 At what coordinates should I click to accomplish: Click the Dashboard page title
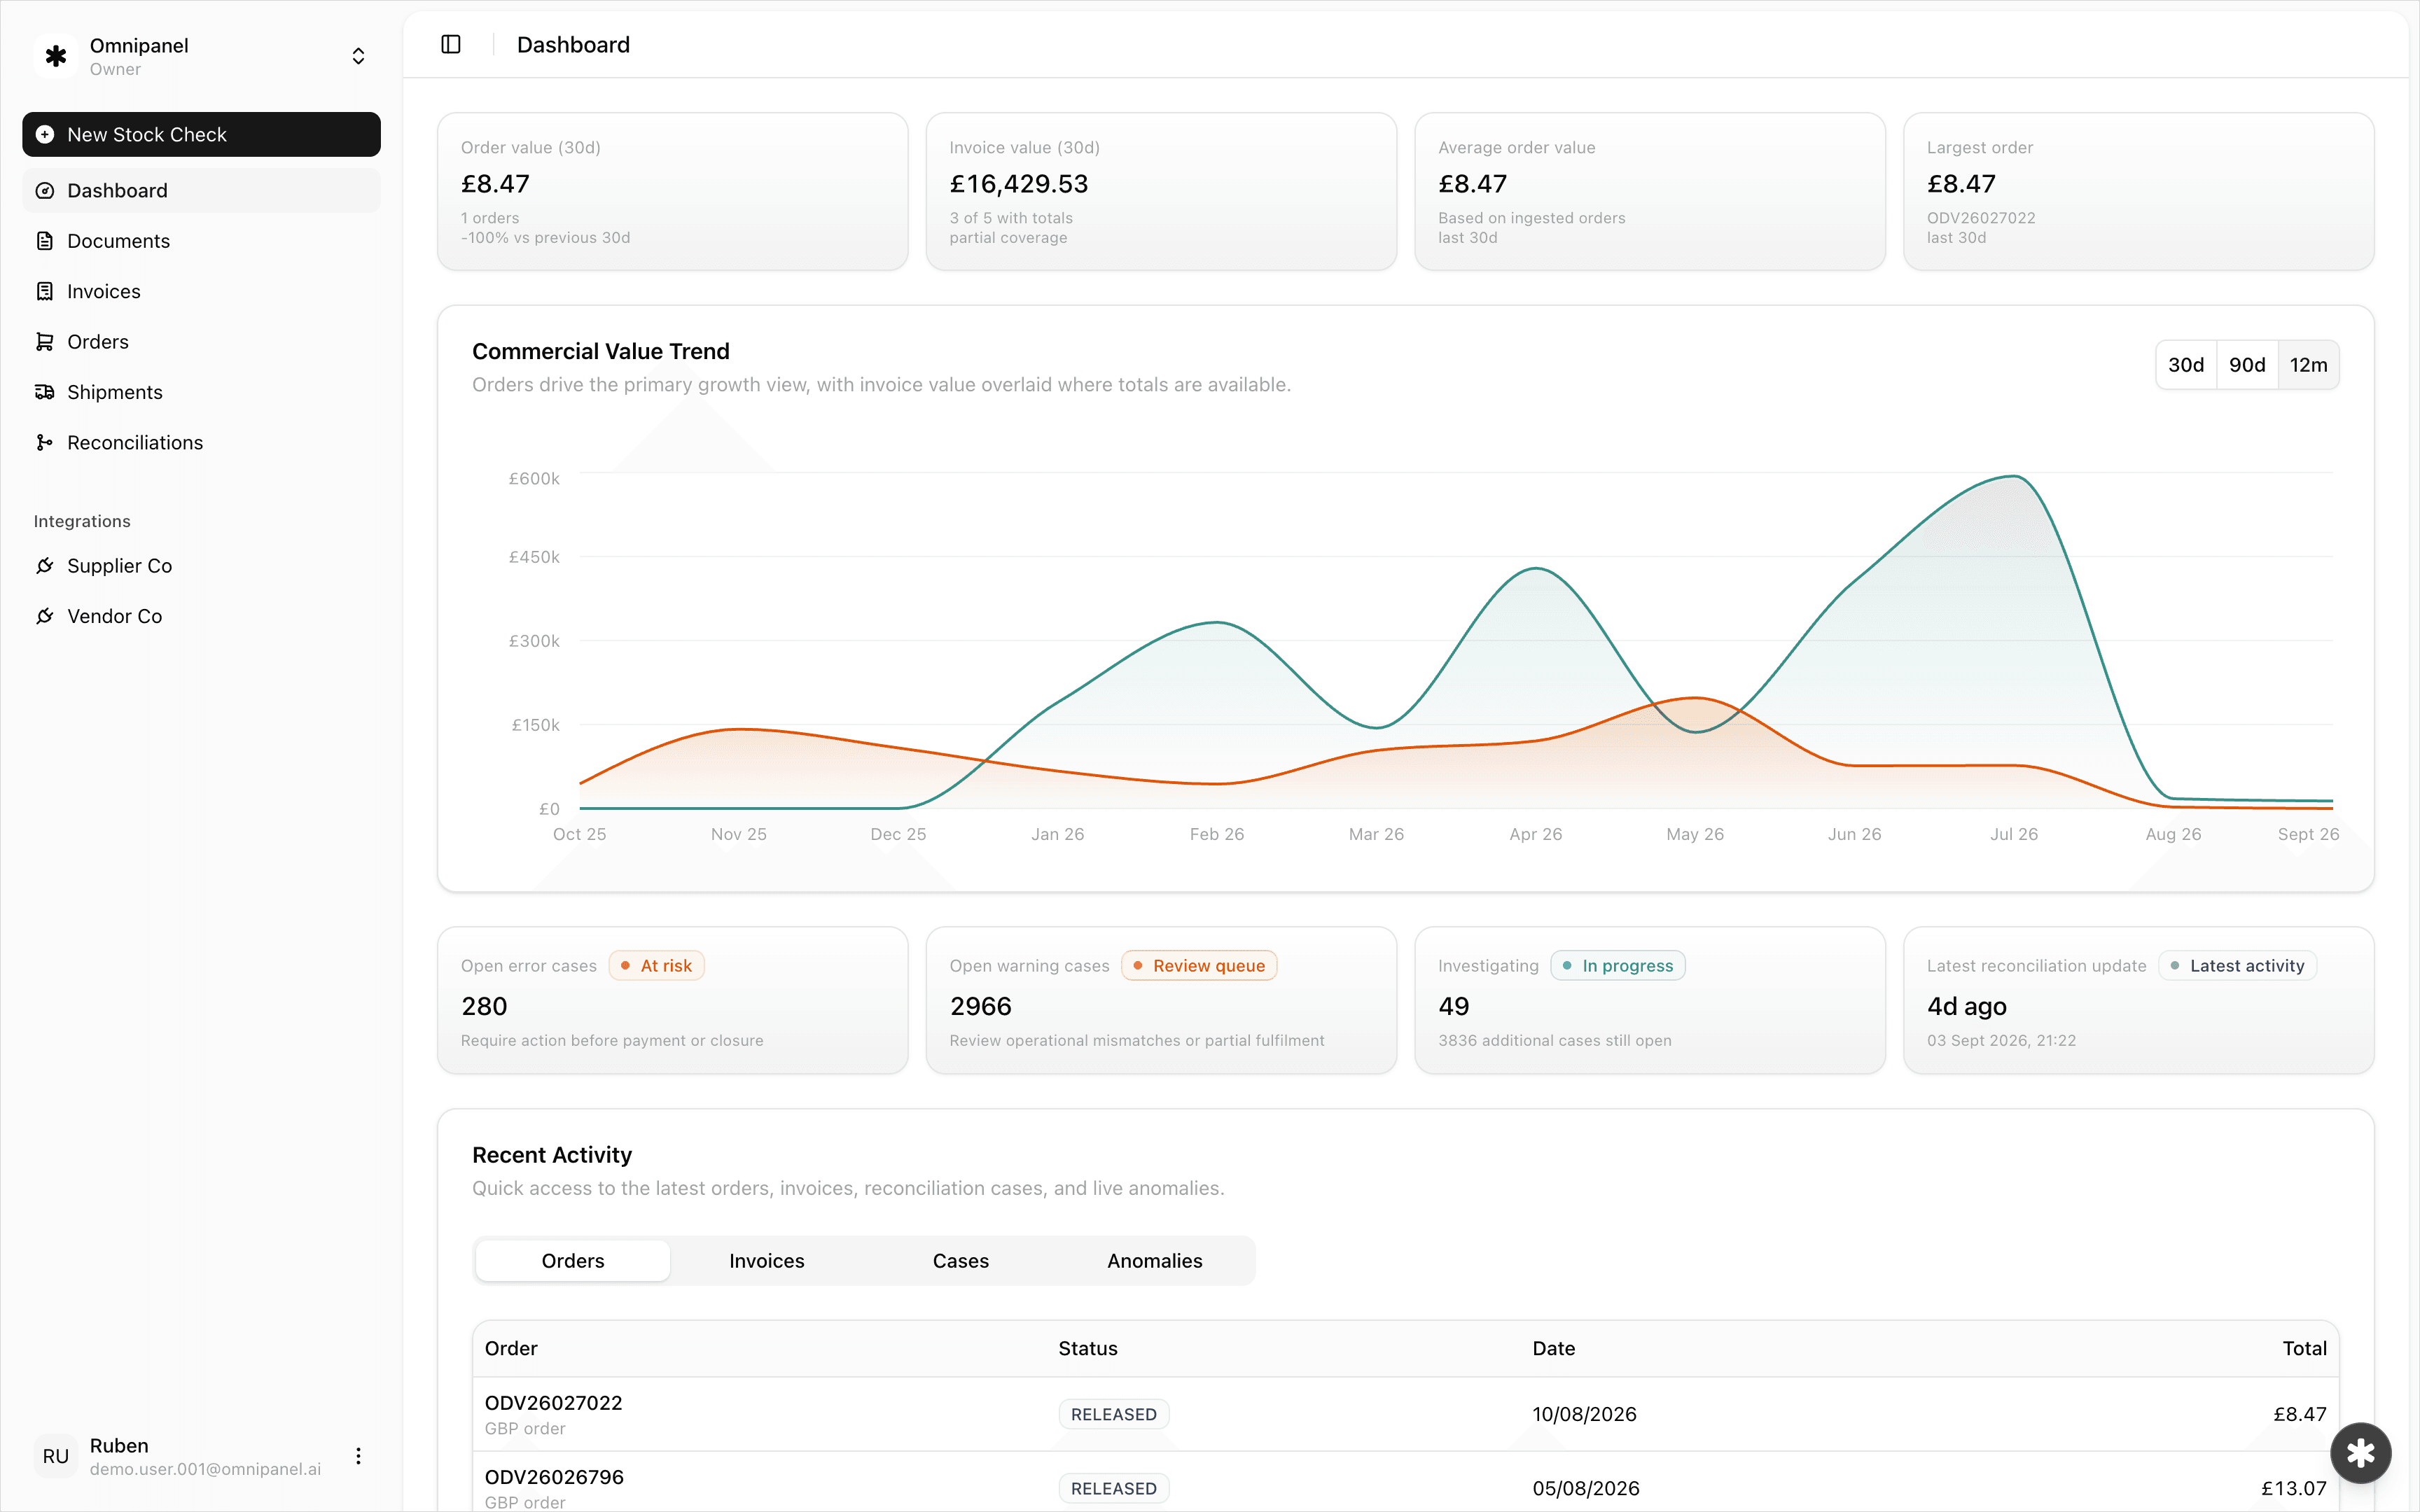click(573, 44)
